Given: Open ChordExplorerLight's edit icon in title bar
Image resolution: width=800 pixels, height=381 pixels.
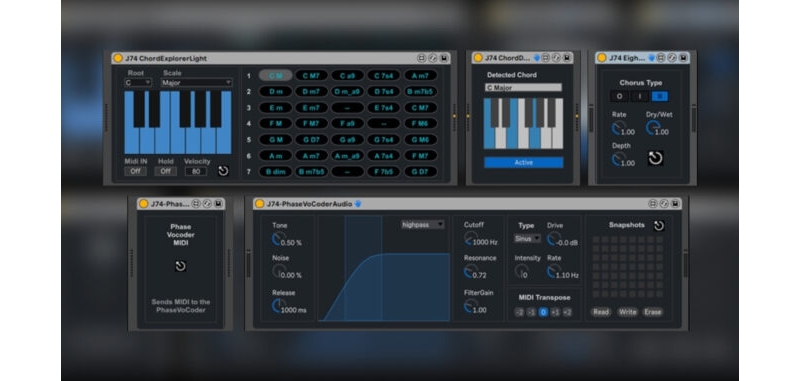Looking at the screenshot, I should tap(433, 58).
